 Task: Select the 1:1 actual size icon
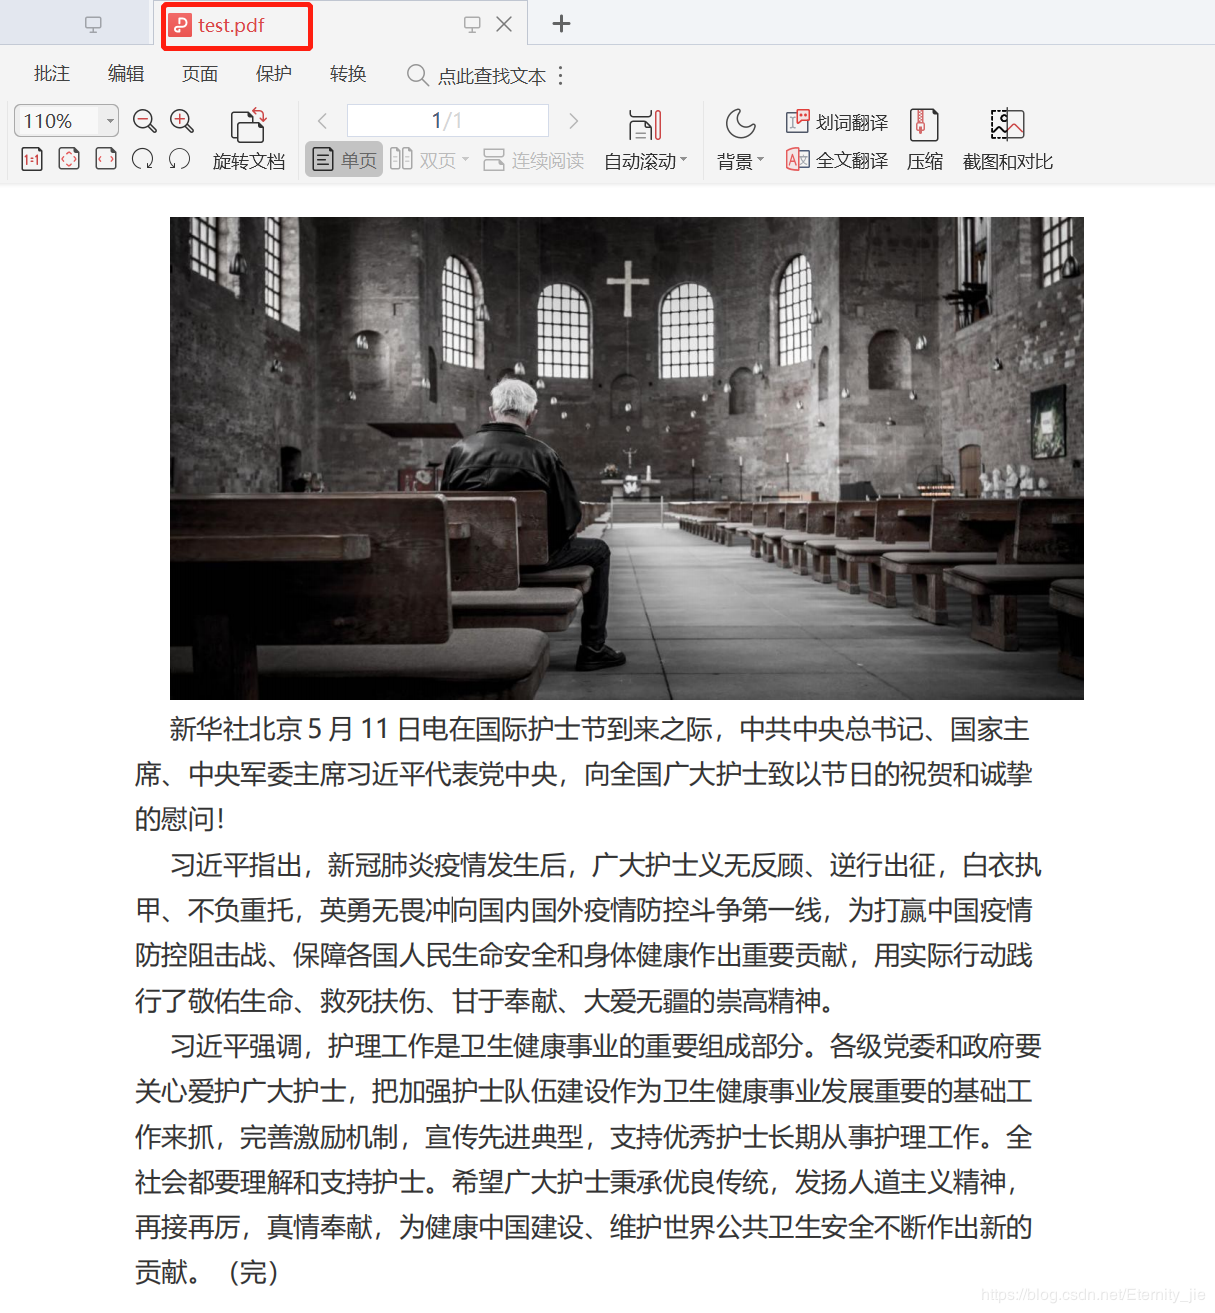[31, 158]
